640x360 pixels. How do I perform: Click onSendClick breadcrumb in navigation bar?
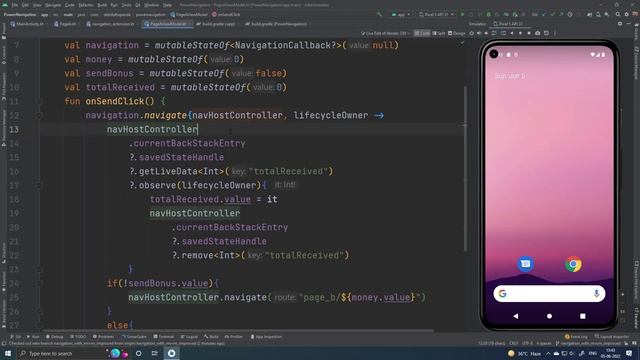point(226,14)
